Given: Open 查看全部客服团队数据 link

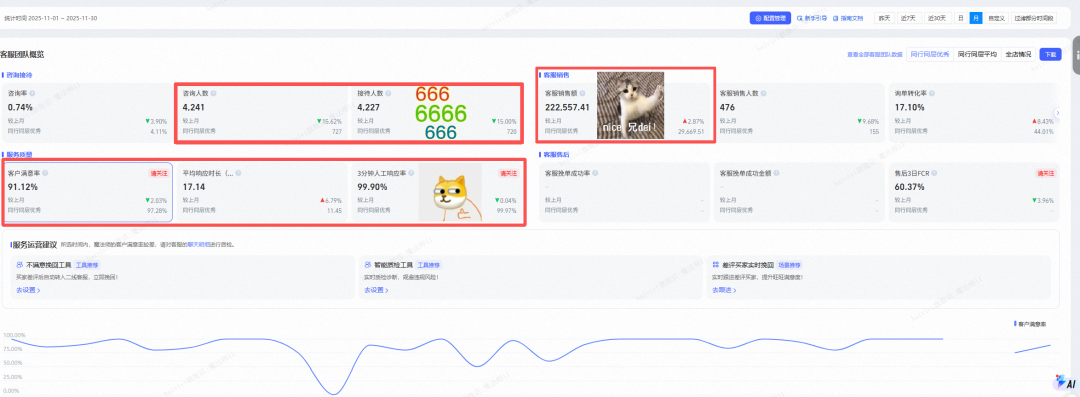Looking at the screenshot, I should (x=874, y=54).
